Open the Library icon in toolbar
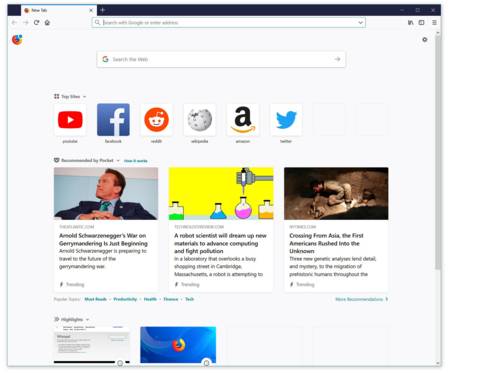The width and height of the screenshot is (500, 373). (411, 23)
